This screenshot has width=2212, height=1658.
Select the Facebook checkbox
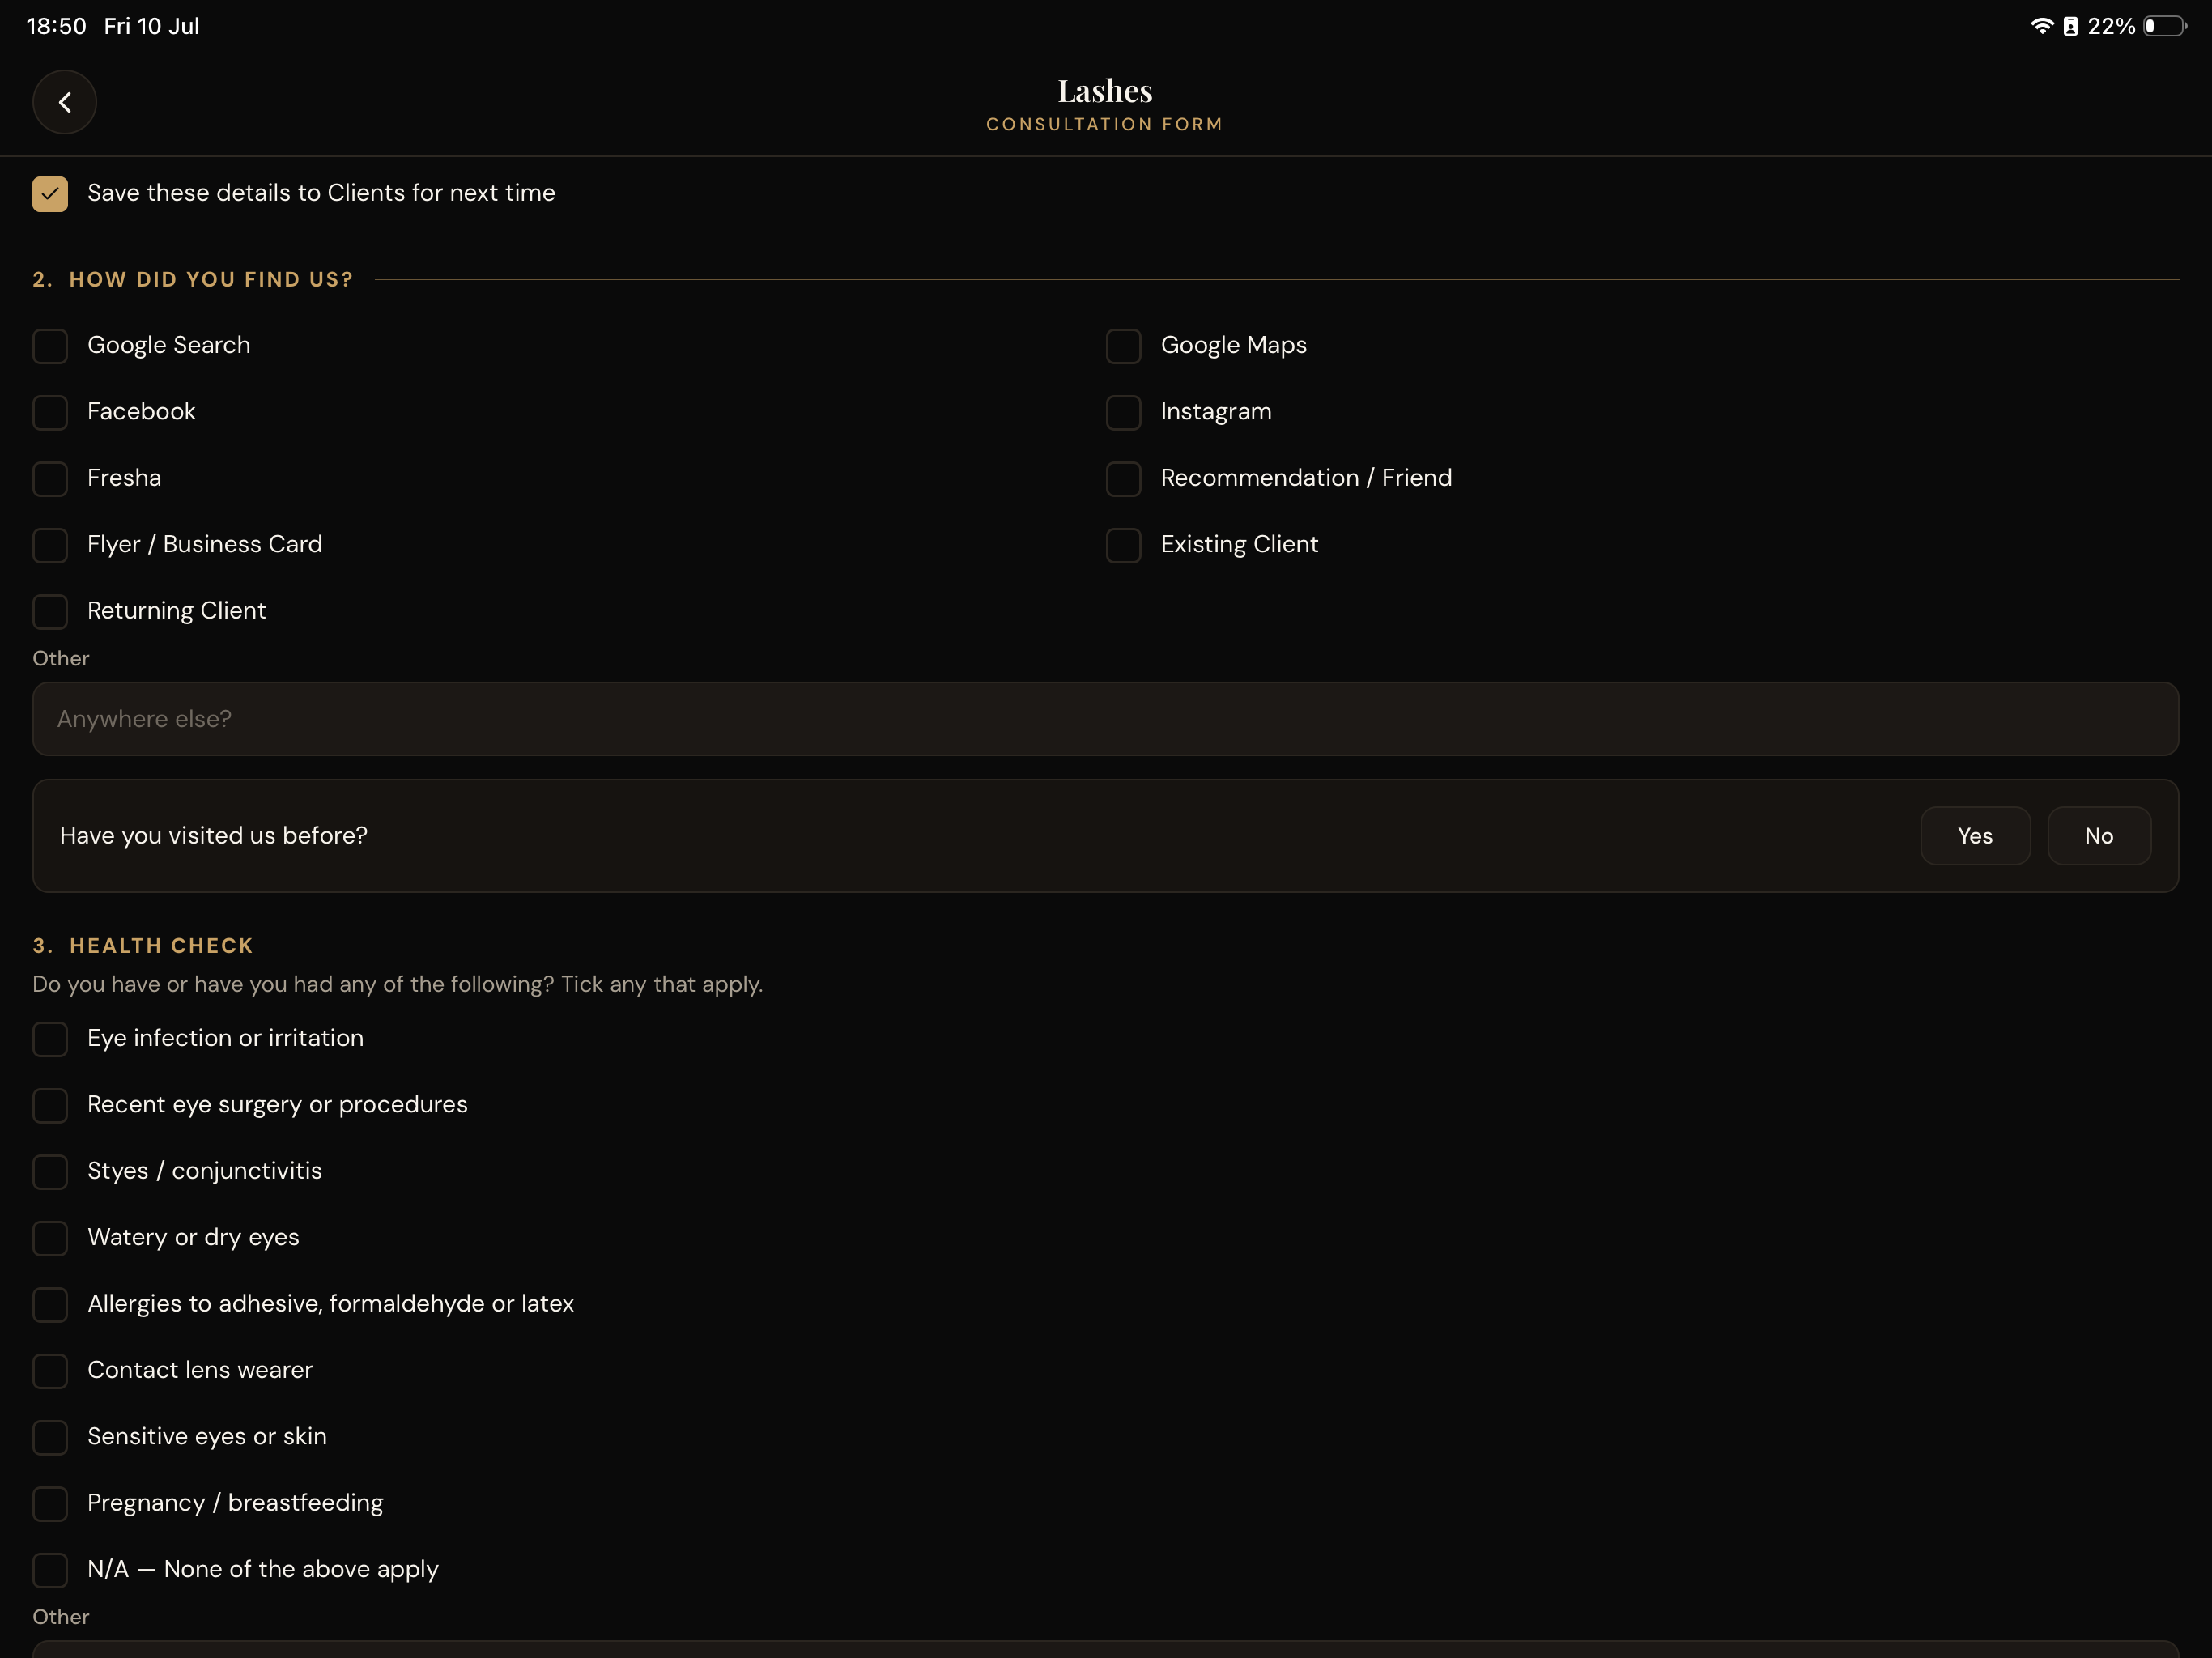pos(50,412)
